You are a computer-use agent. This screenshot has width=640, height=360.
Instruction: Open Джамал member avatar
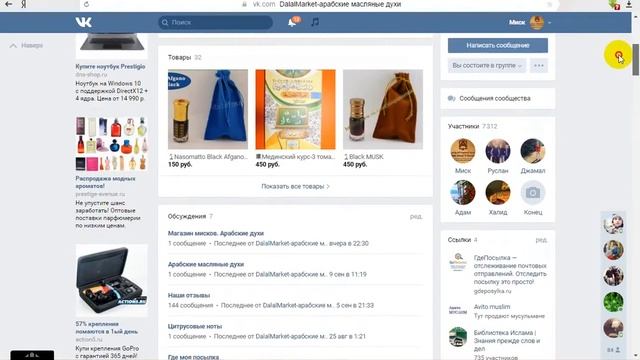point(533,151)
